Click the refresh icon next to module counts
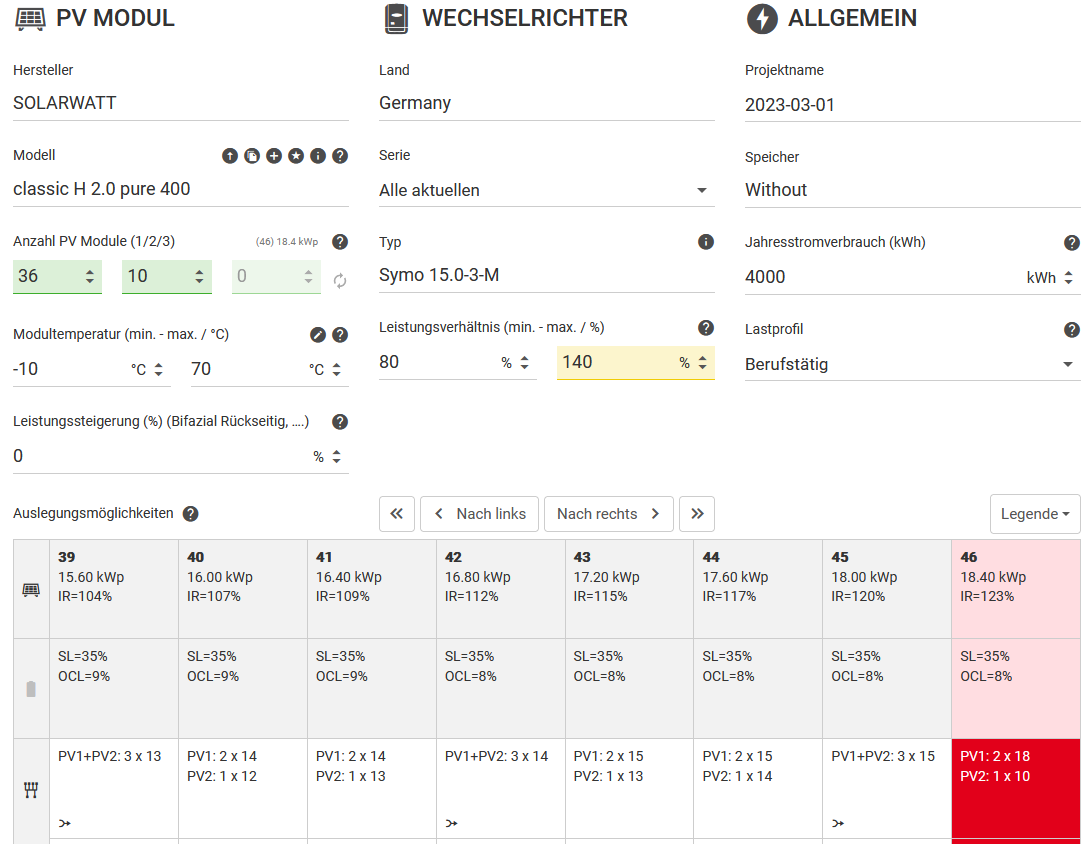 pos(340,281)
